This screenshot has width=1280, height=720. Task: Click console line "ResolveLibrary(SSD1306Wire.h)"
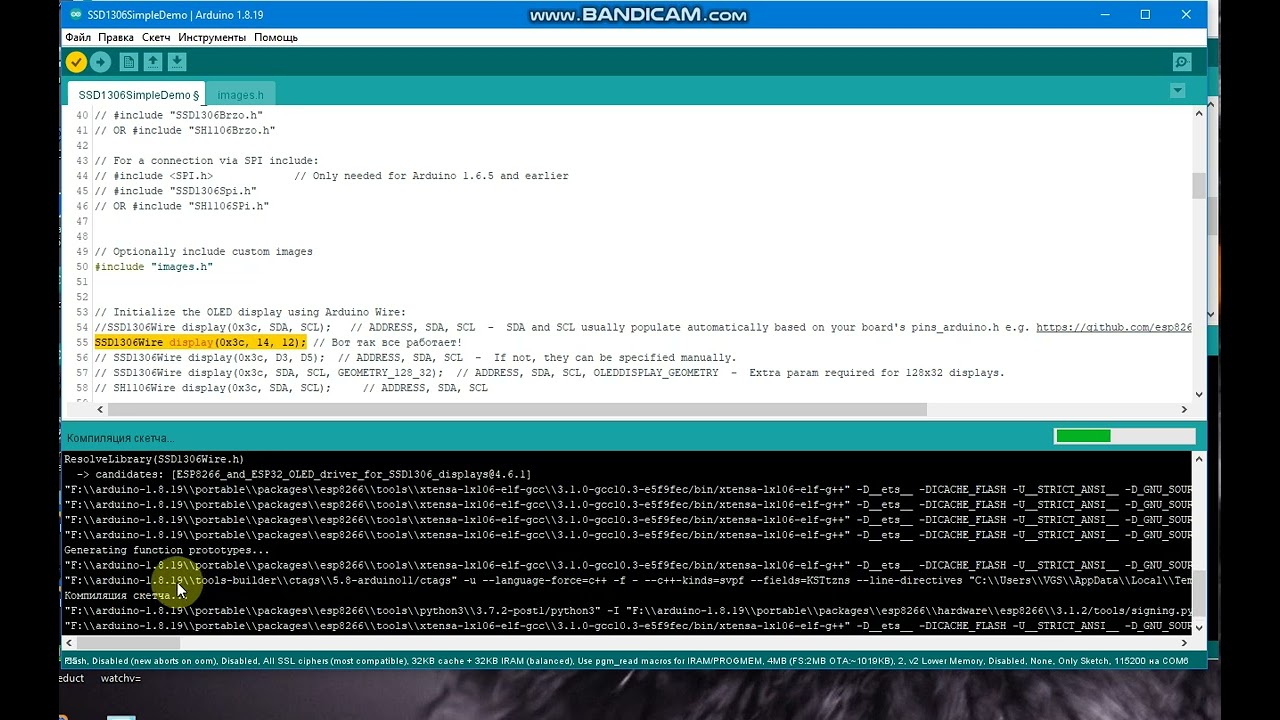click(x=154, y=460)
